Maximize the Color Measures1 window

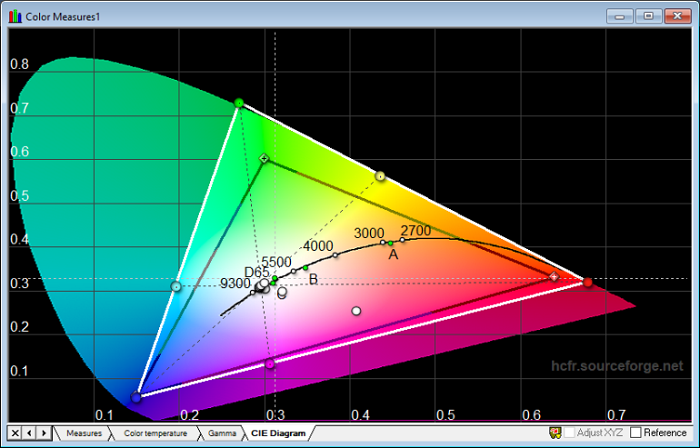(x=648, y=15)
